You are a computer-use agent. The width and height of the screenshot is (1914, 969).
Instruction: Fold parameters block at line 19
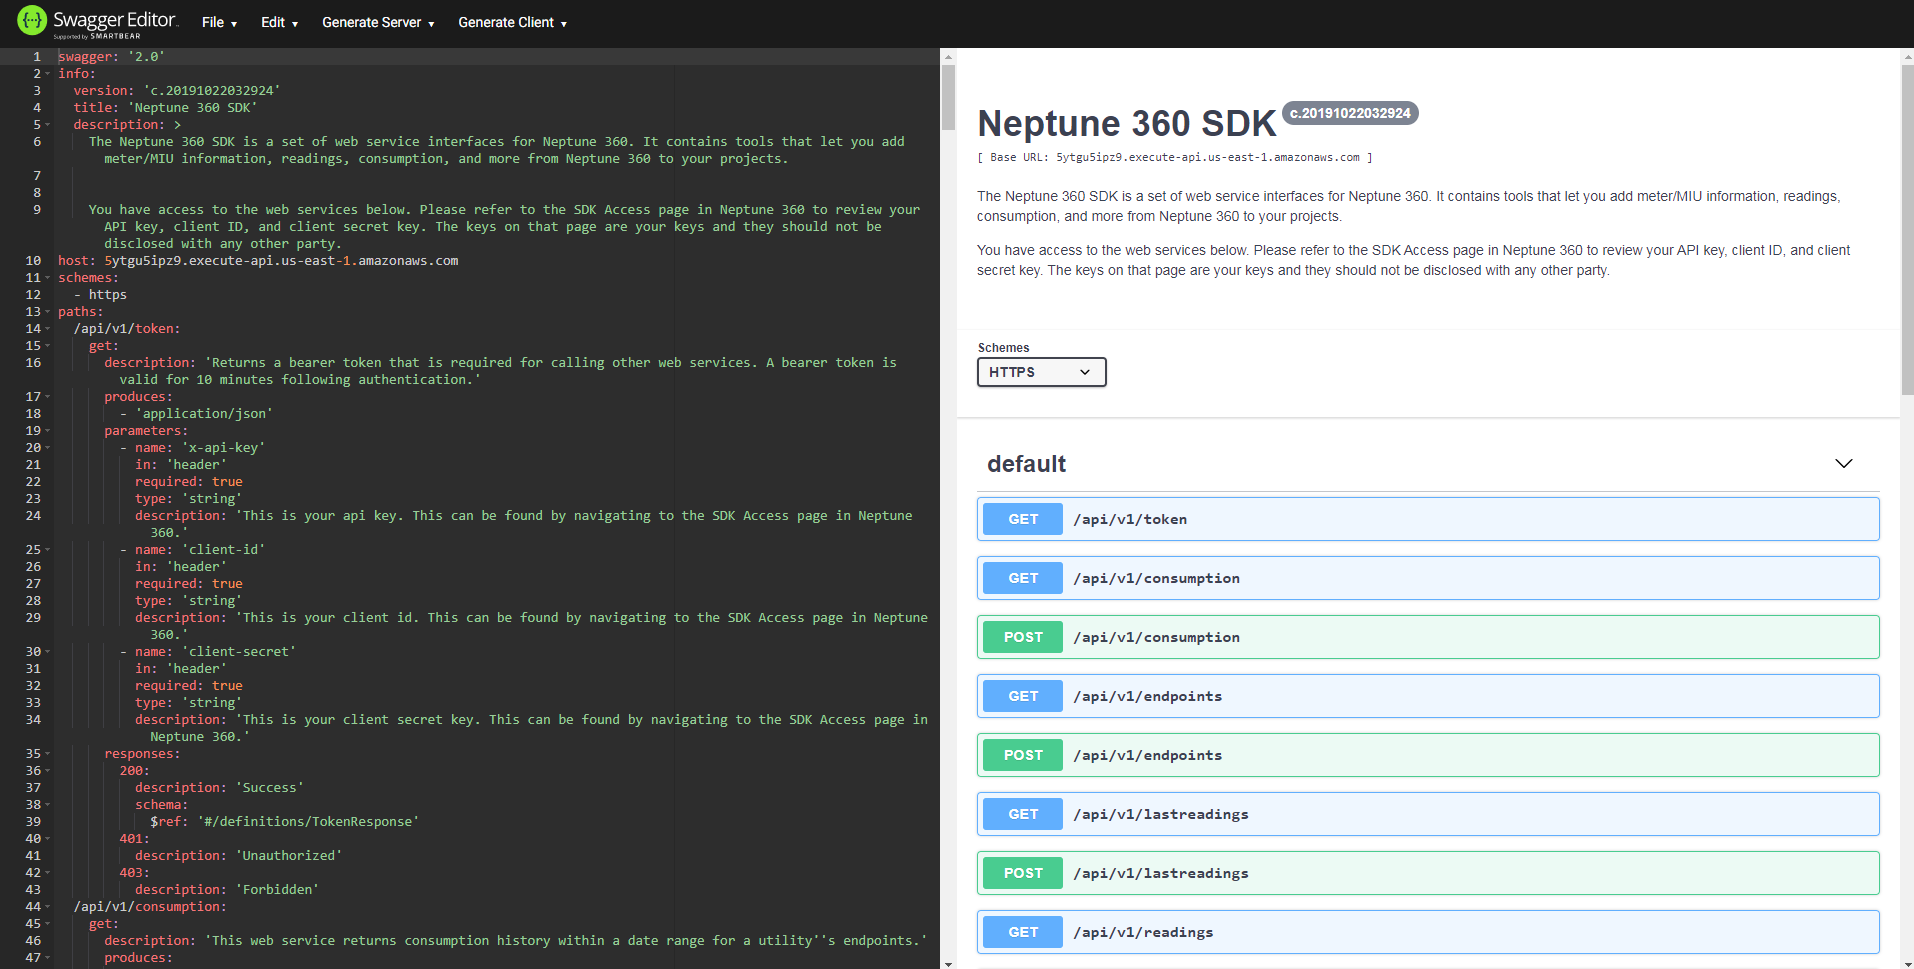pos(47,431)
